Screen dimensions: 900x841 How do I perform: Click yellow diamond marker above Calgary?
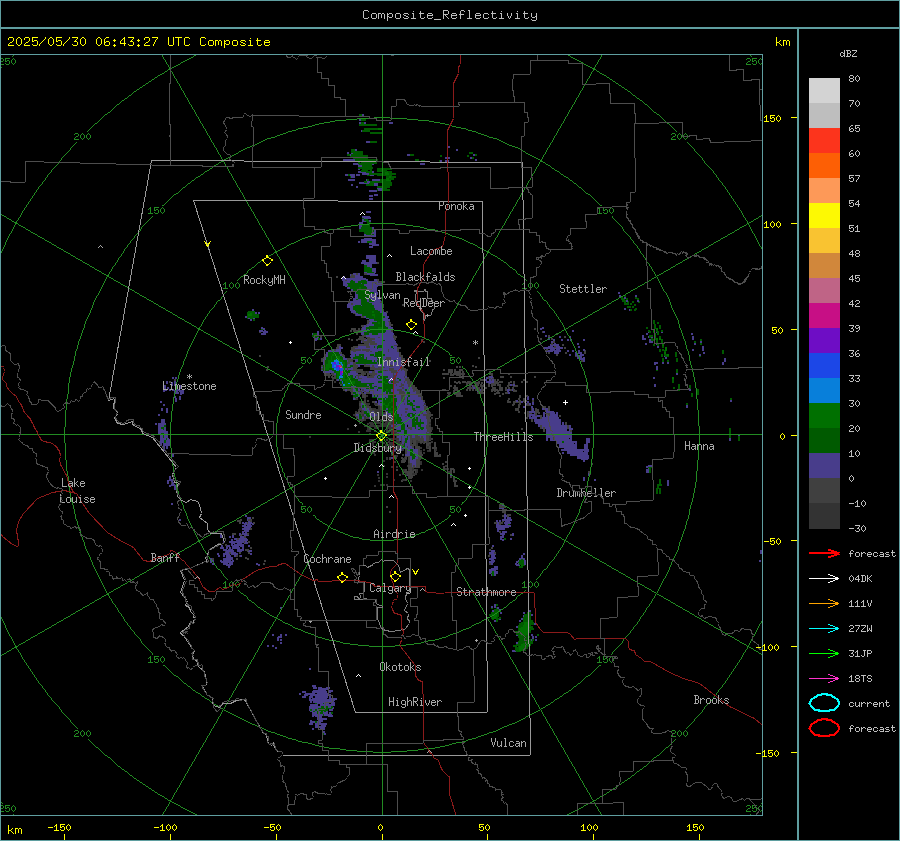pyautogui.click(x=395, y=576)
